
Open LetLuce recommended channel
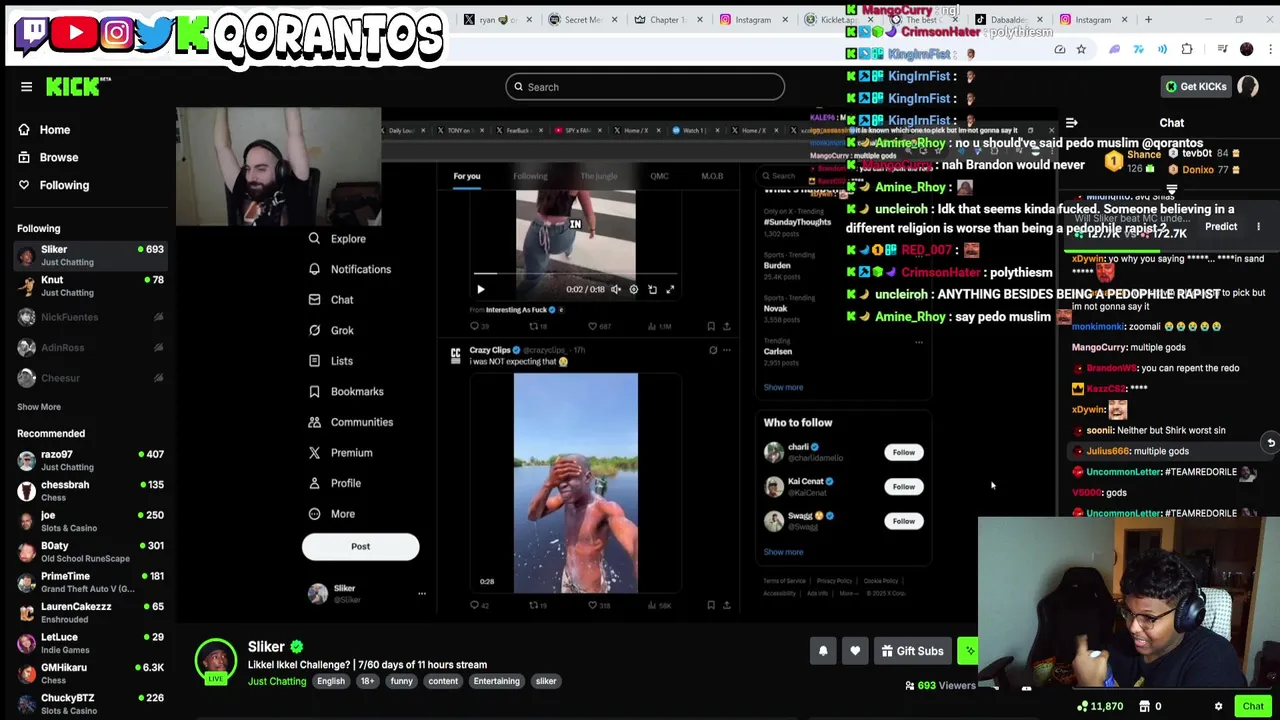[x=90, y=643]
